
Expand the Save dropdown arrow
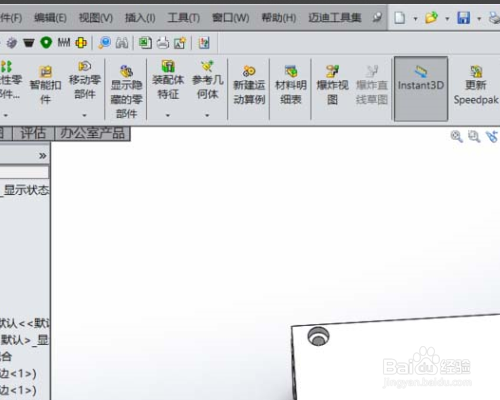[x=479, y=19]
